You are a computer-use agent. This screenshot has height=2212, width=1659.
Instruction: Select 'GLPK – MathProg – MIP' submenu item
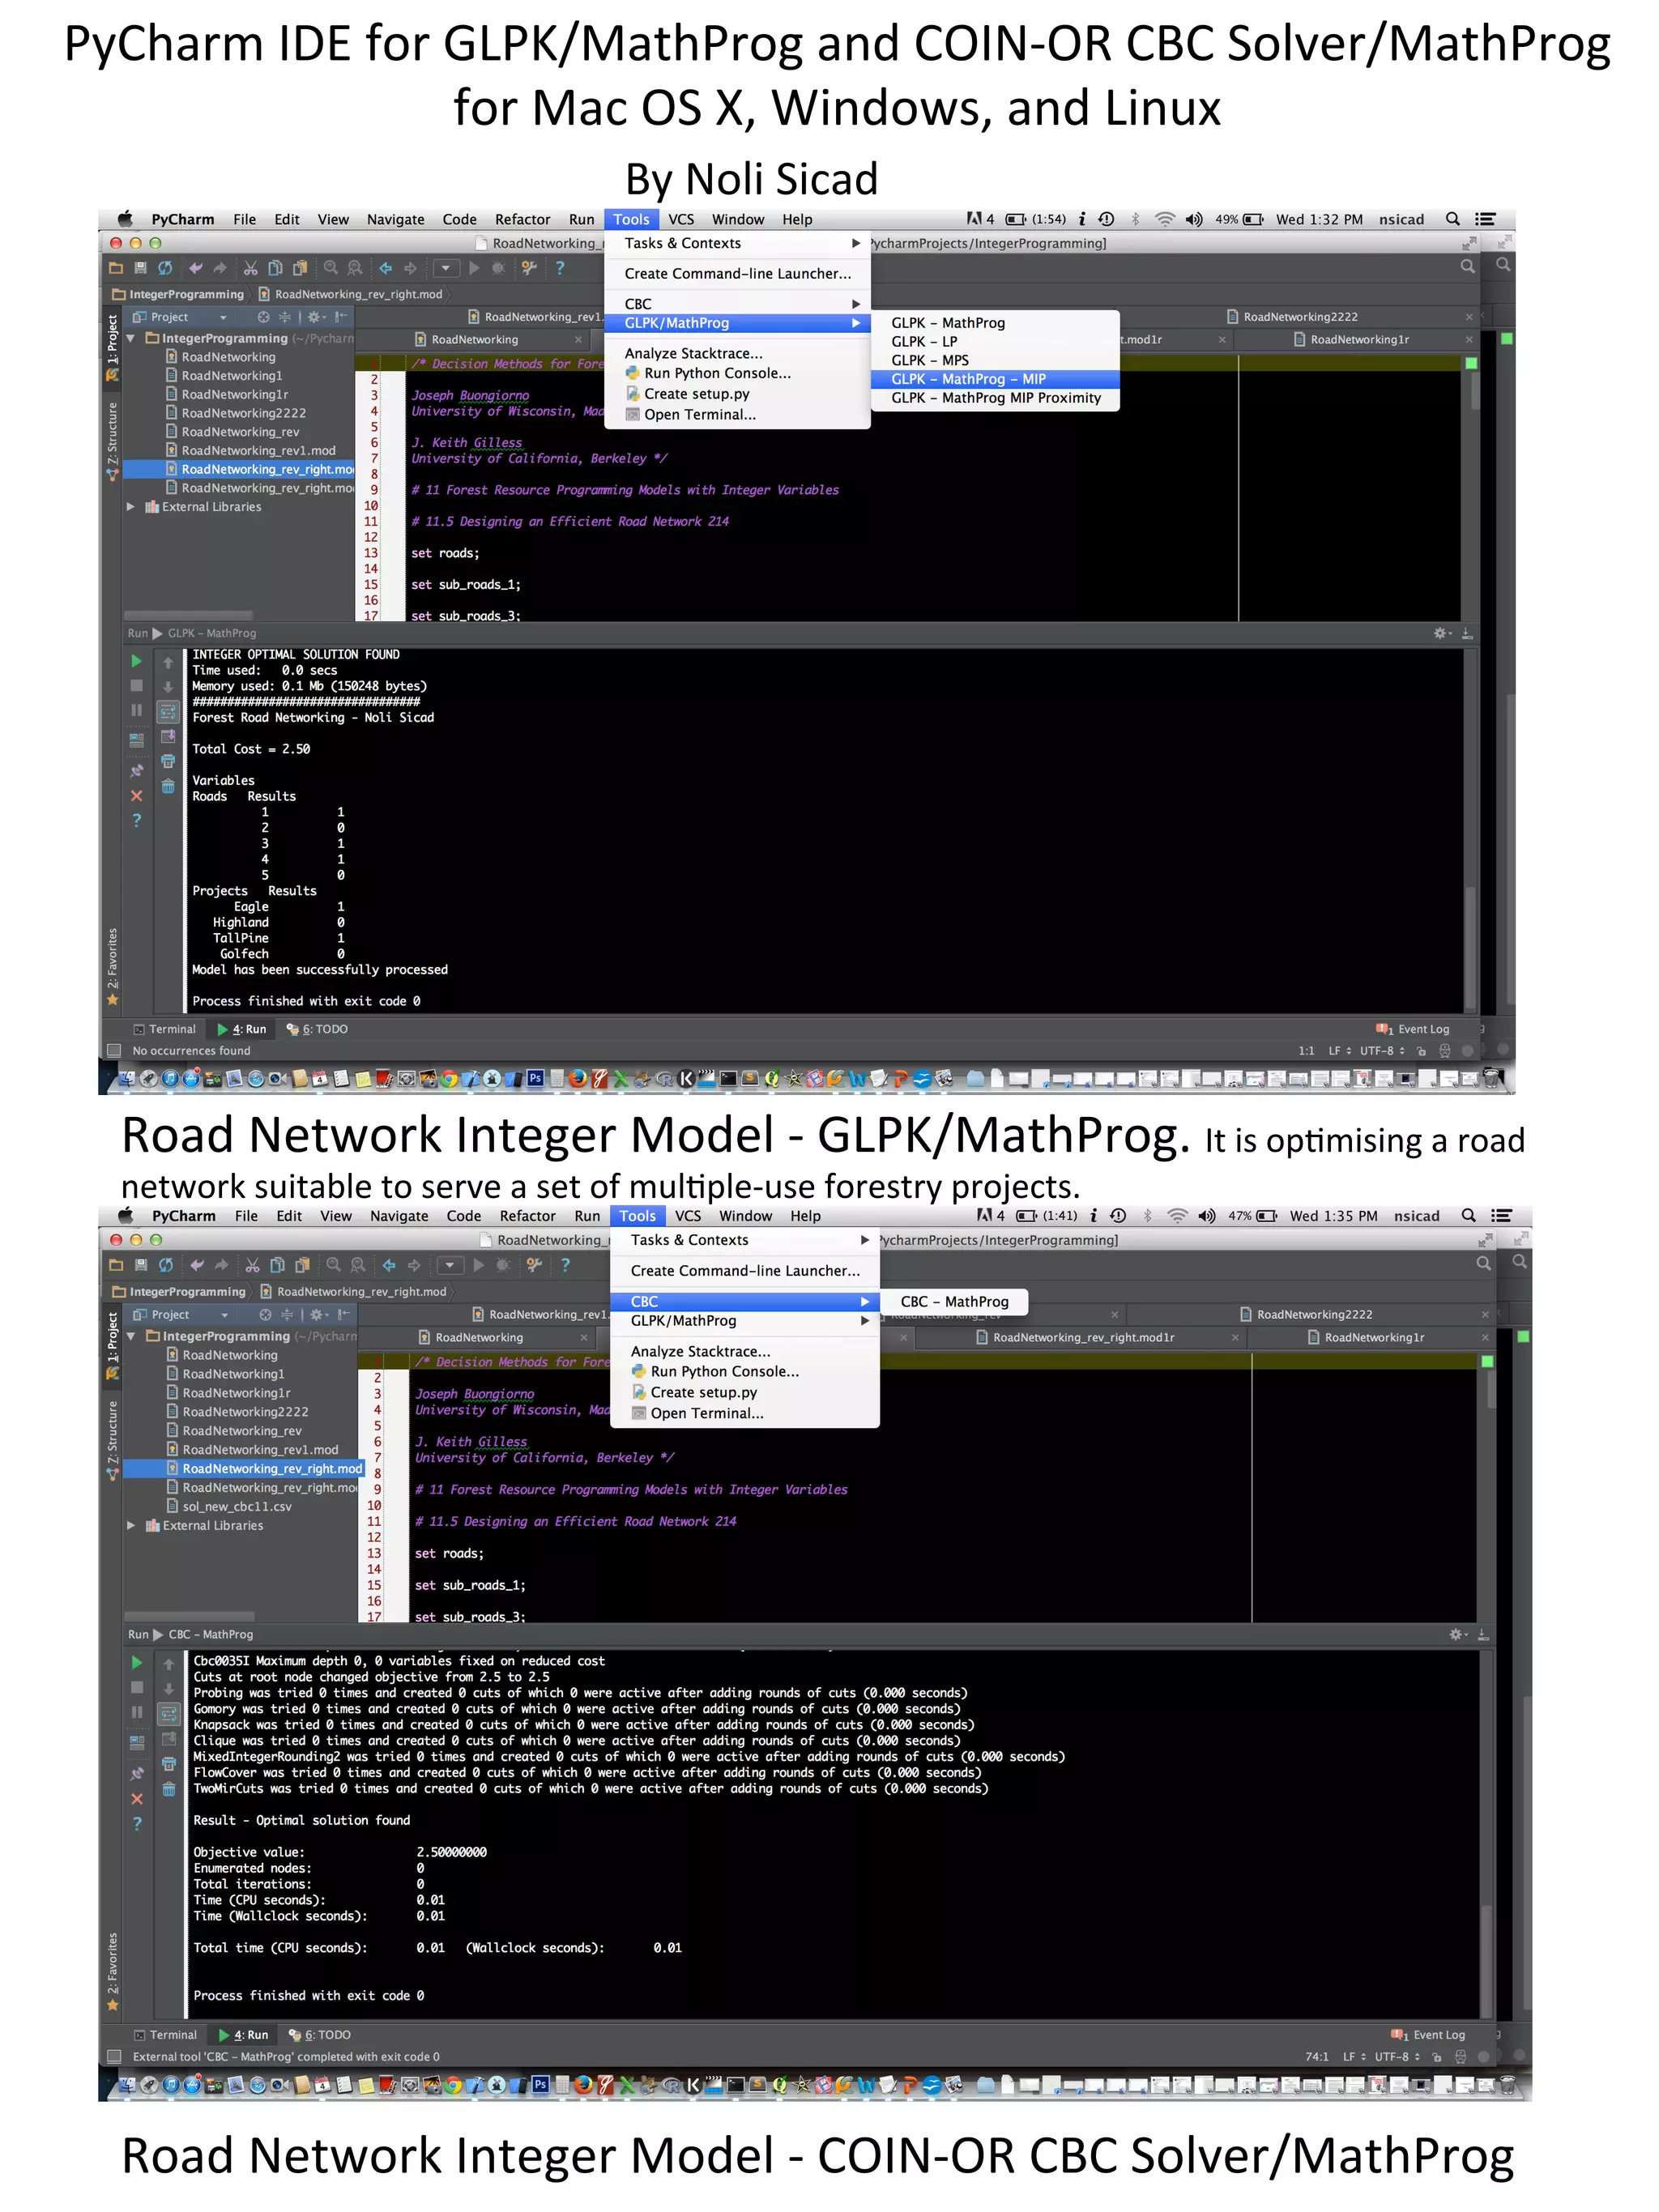tap(968, 379)
